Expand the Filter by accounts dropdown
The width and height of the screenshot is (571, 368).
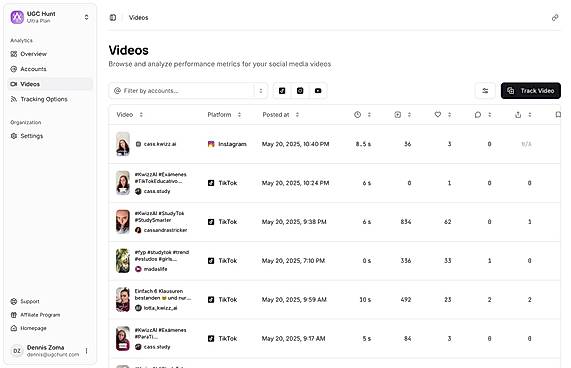tap(188, 91)
